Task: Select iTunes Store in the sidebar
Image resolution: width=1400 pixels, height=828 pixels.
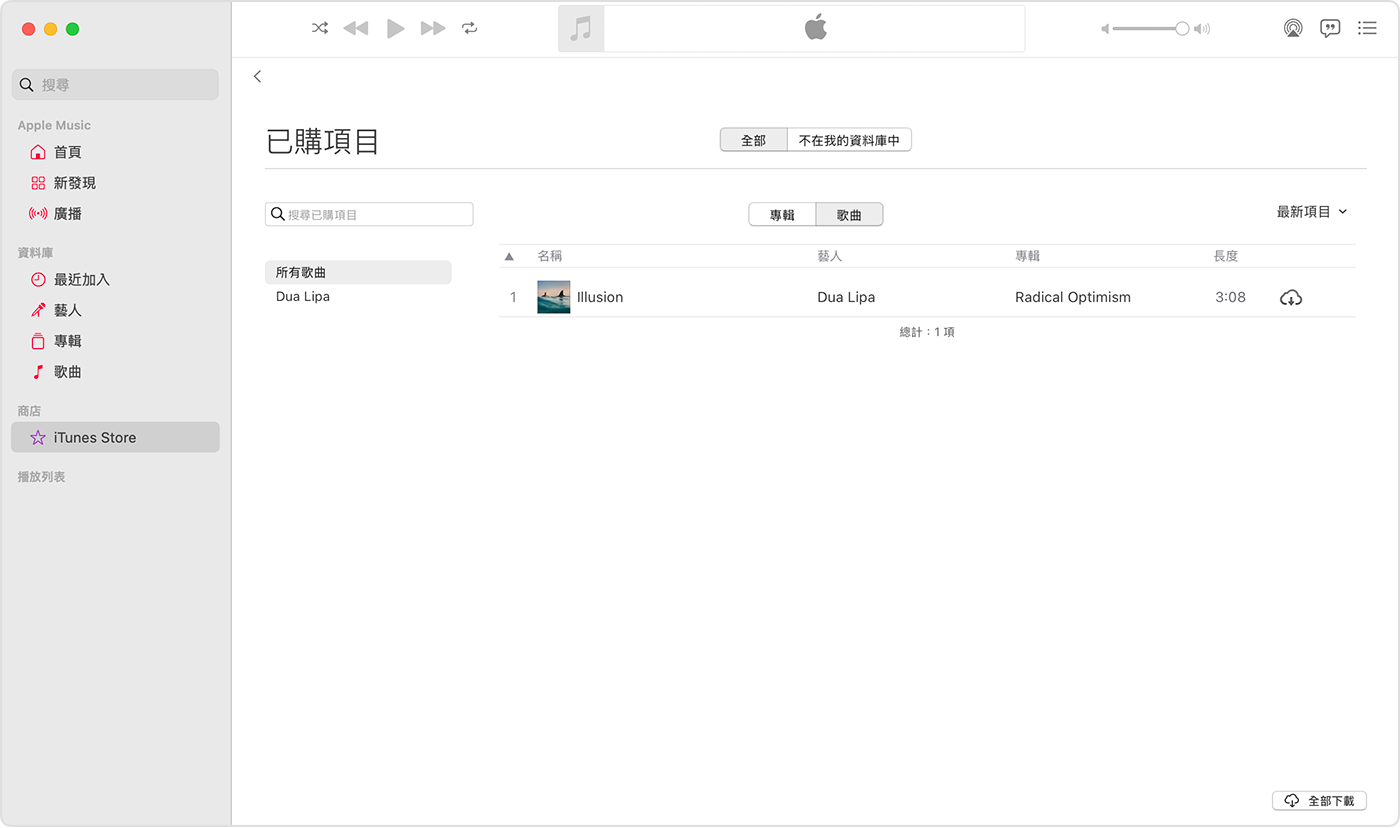Action: point(115,437)
